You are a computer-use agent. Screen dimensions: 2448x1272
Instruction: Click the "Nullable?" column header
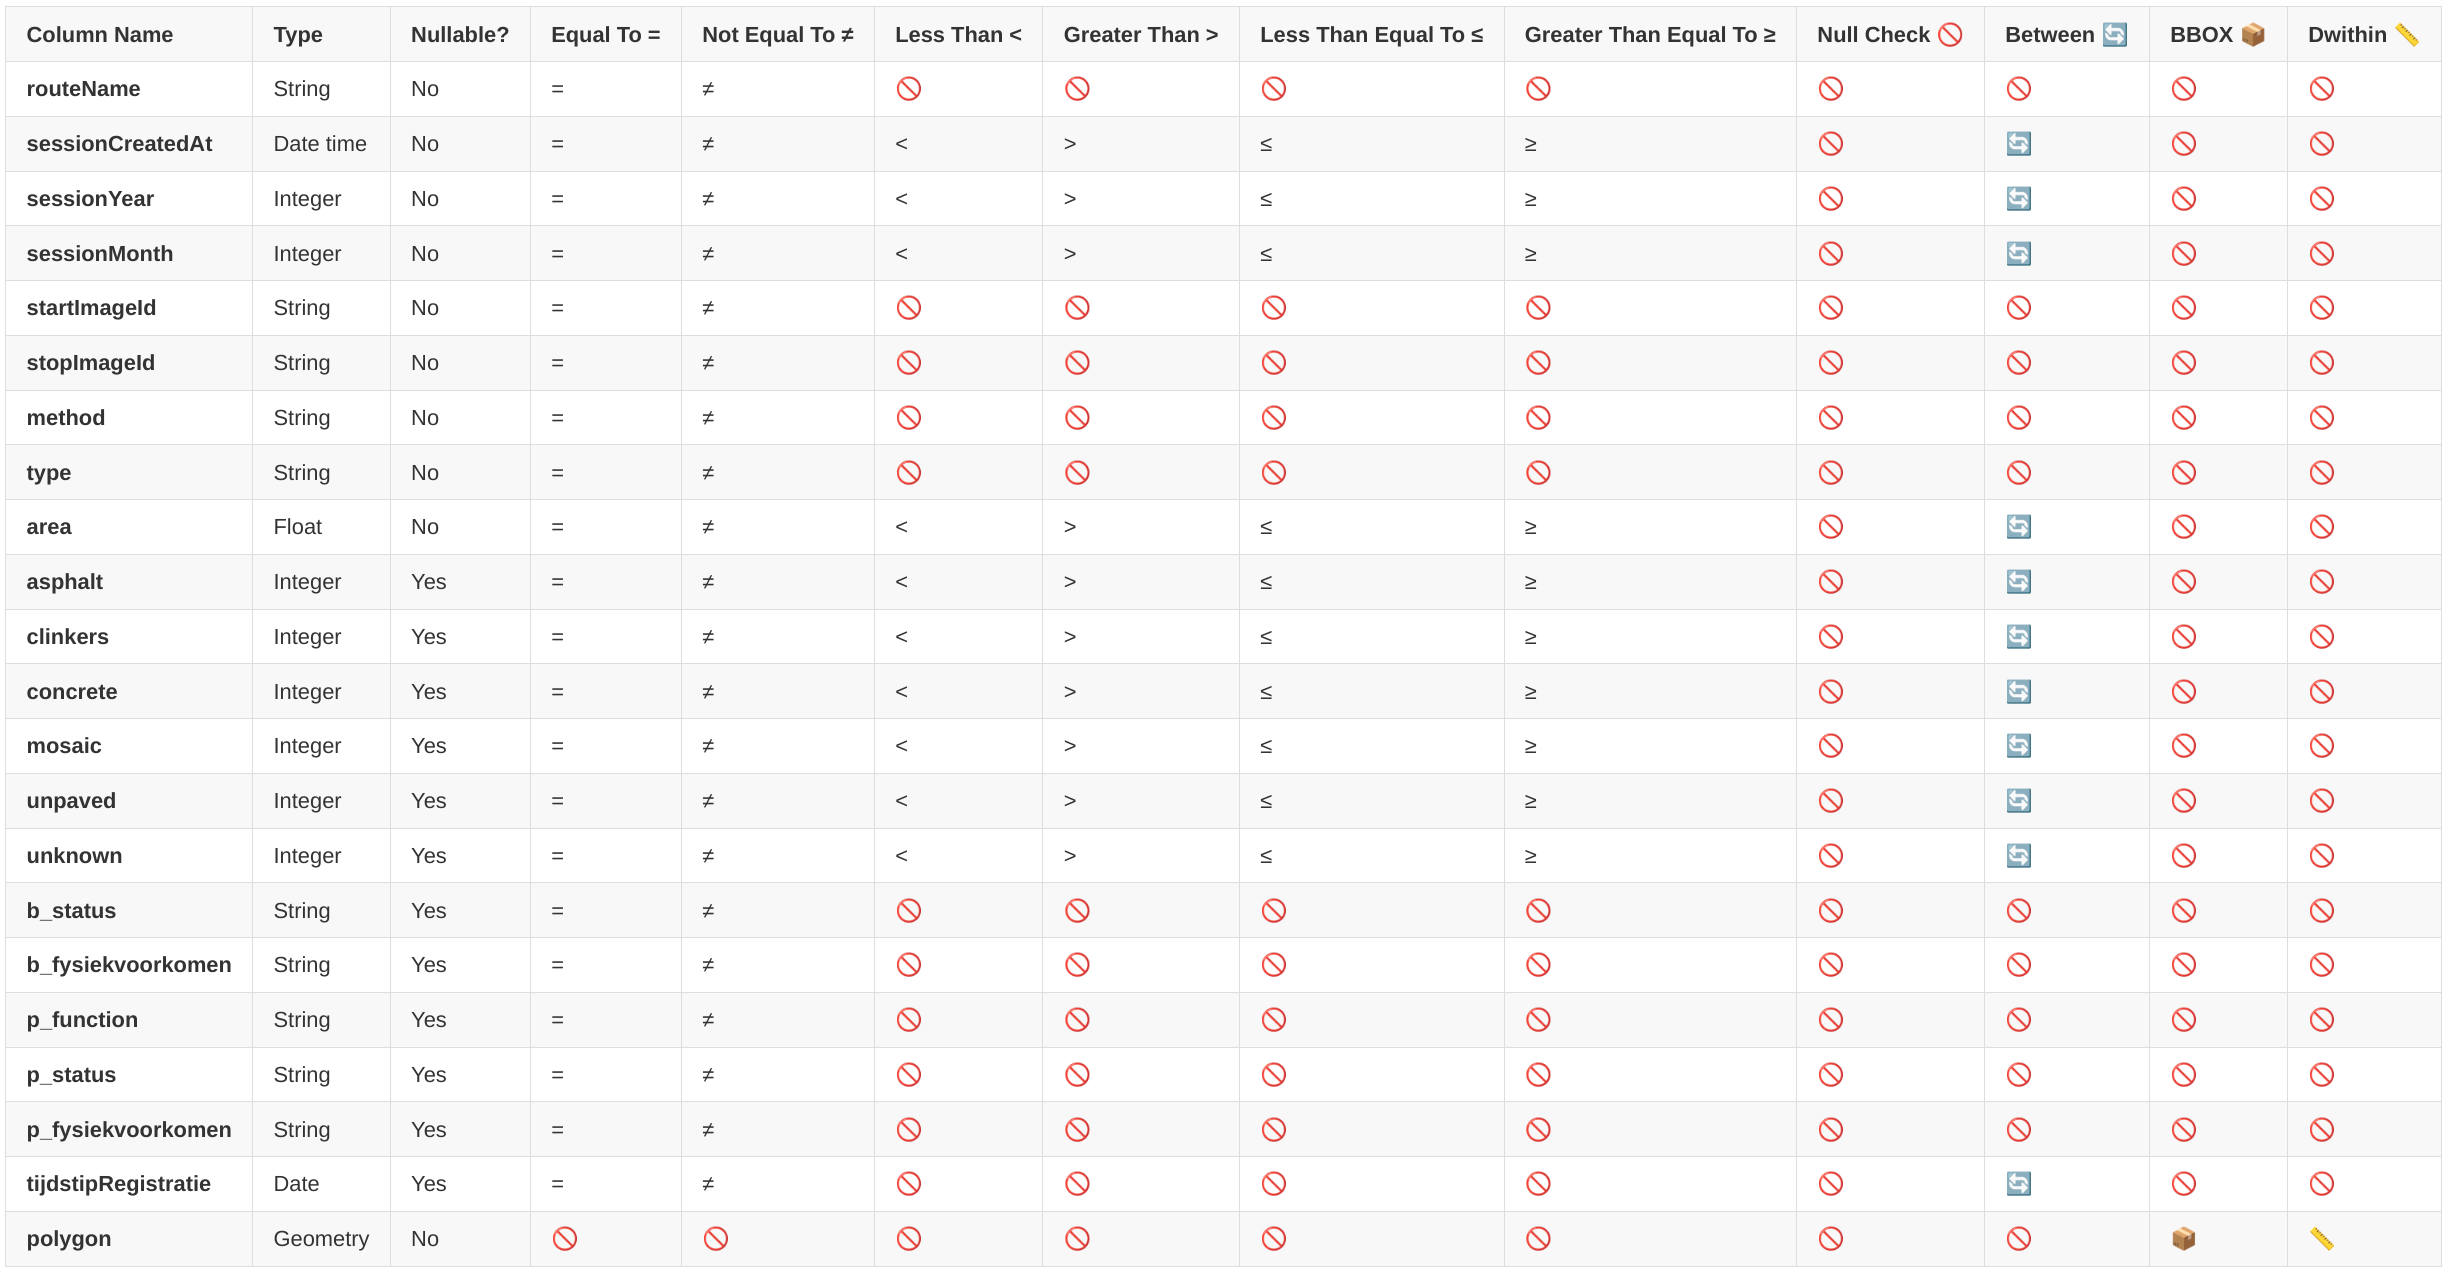coord(459,35)
